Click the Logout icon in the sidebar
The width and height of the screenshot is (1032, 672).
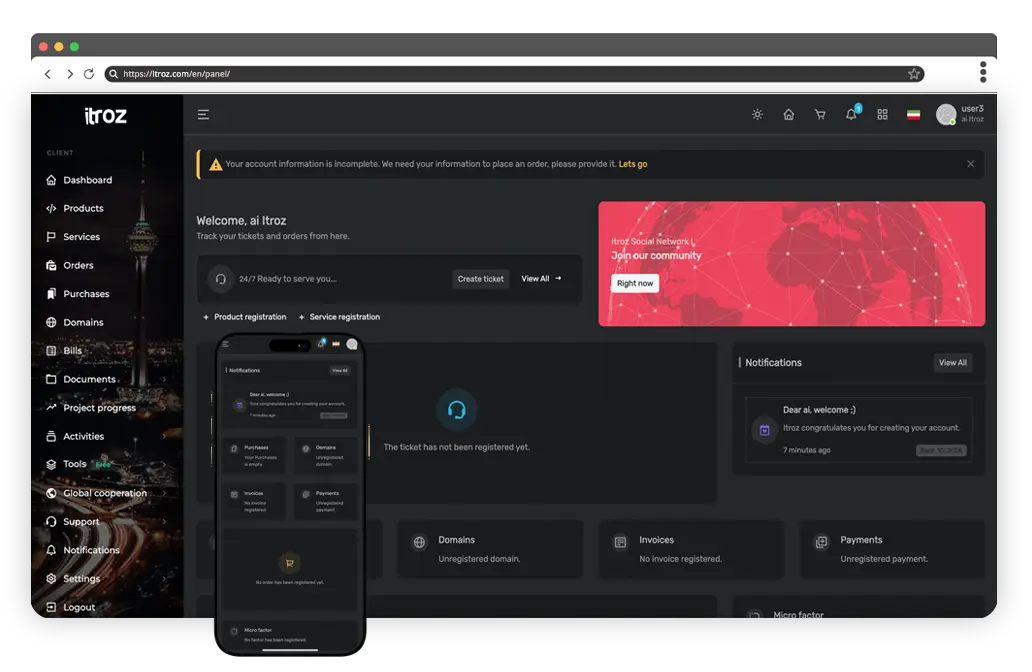click(x=51, y=607)
